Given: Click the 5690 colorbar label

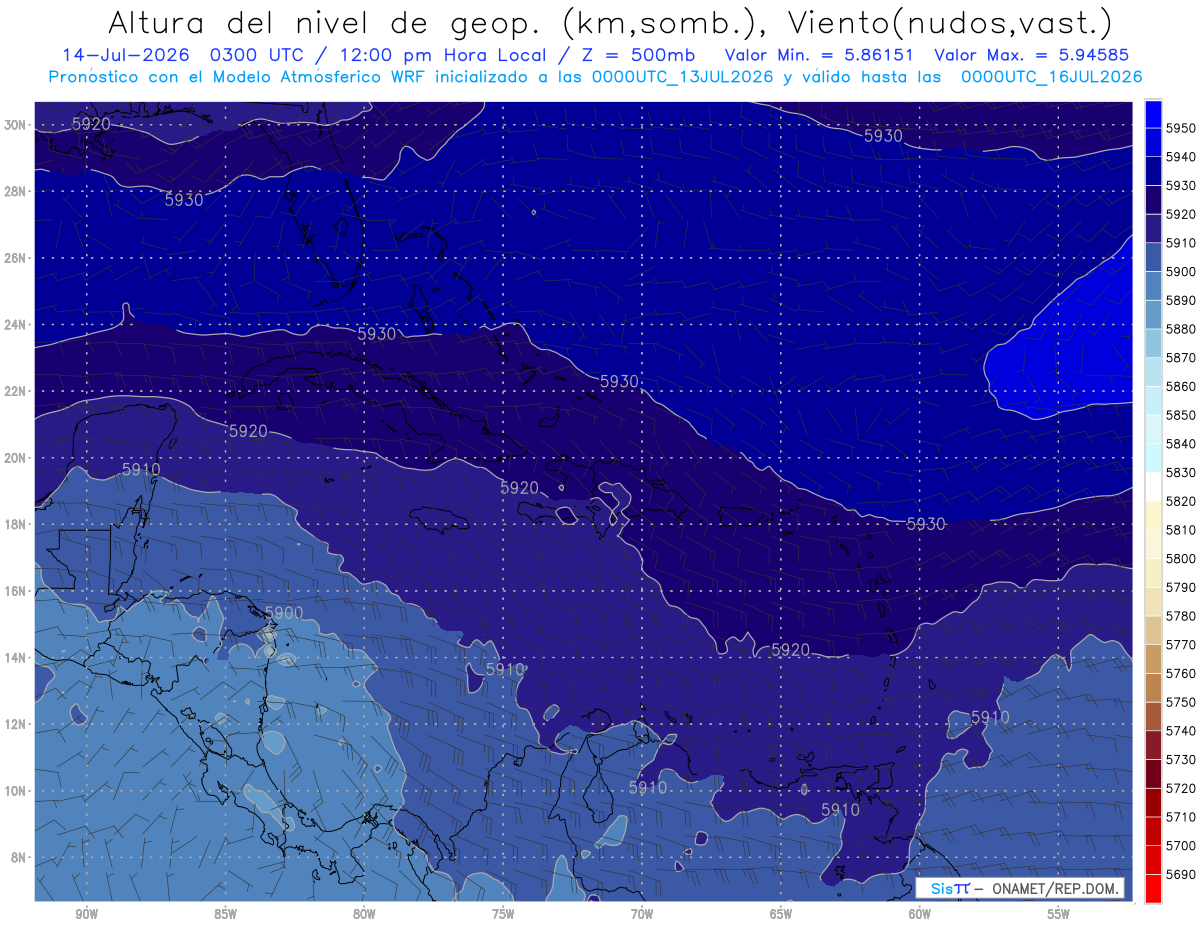Looking at the screenshot, I should [1182, 873].
